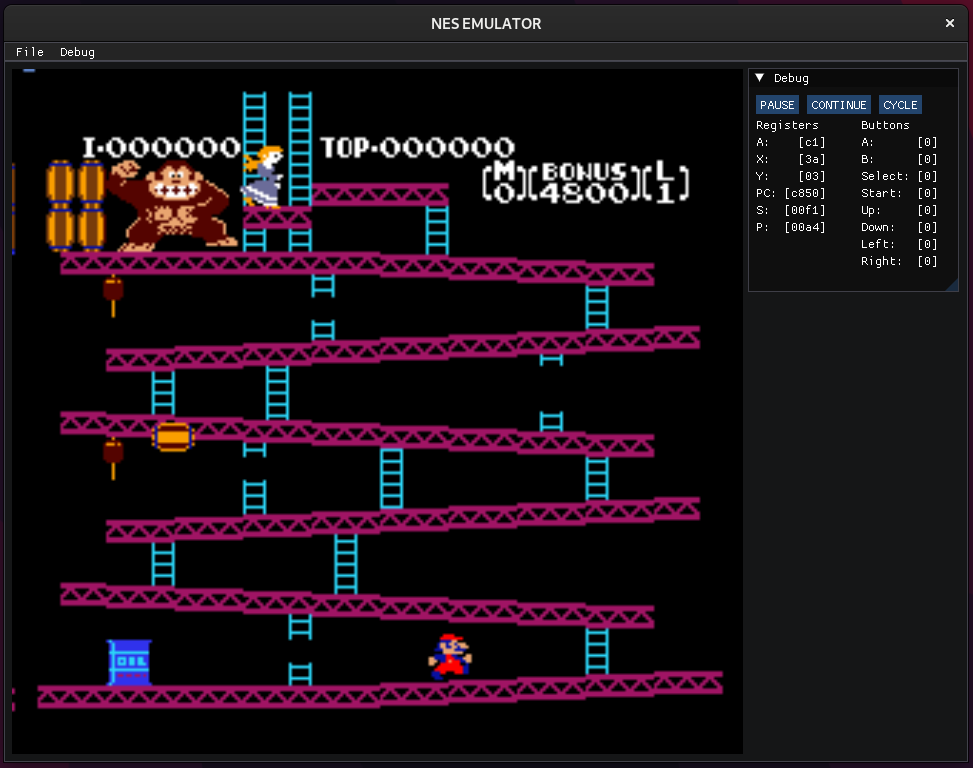Screen dimensions: 973x768
Task: Click the PC register value c850
Action: click(805, 193)
